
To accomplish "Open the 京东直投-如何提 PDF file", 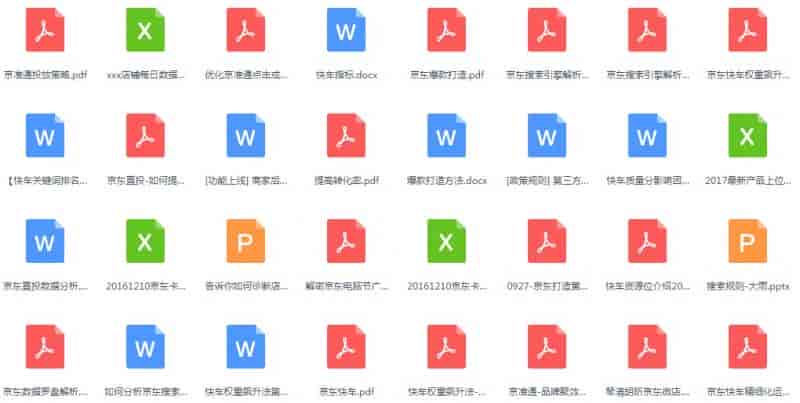I will tap(145, 135).
